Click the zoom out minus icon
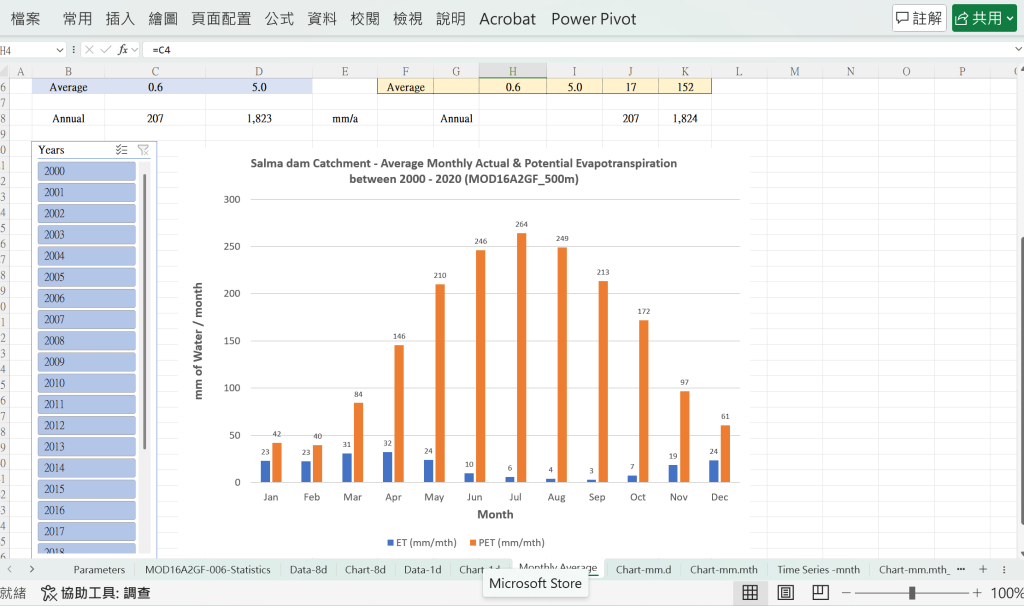Viewport: 1024px width, 606px height. pos(846,592)
